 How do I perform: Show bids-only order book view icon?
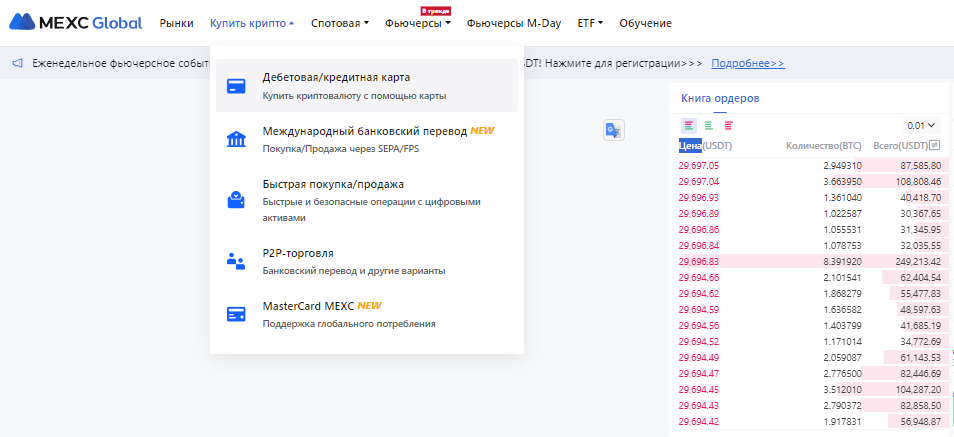(709, 126)
